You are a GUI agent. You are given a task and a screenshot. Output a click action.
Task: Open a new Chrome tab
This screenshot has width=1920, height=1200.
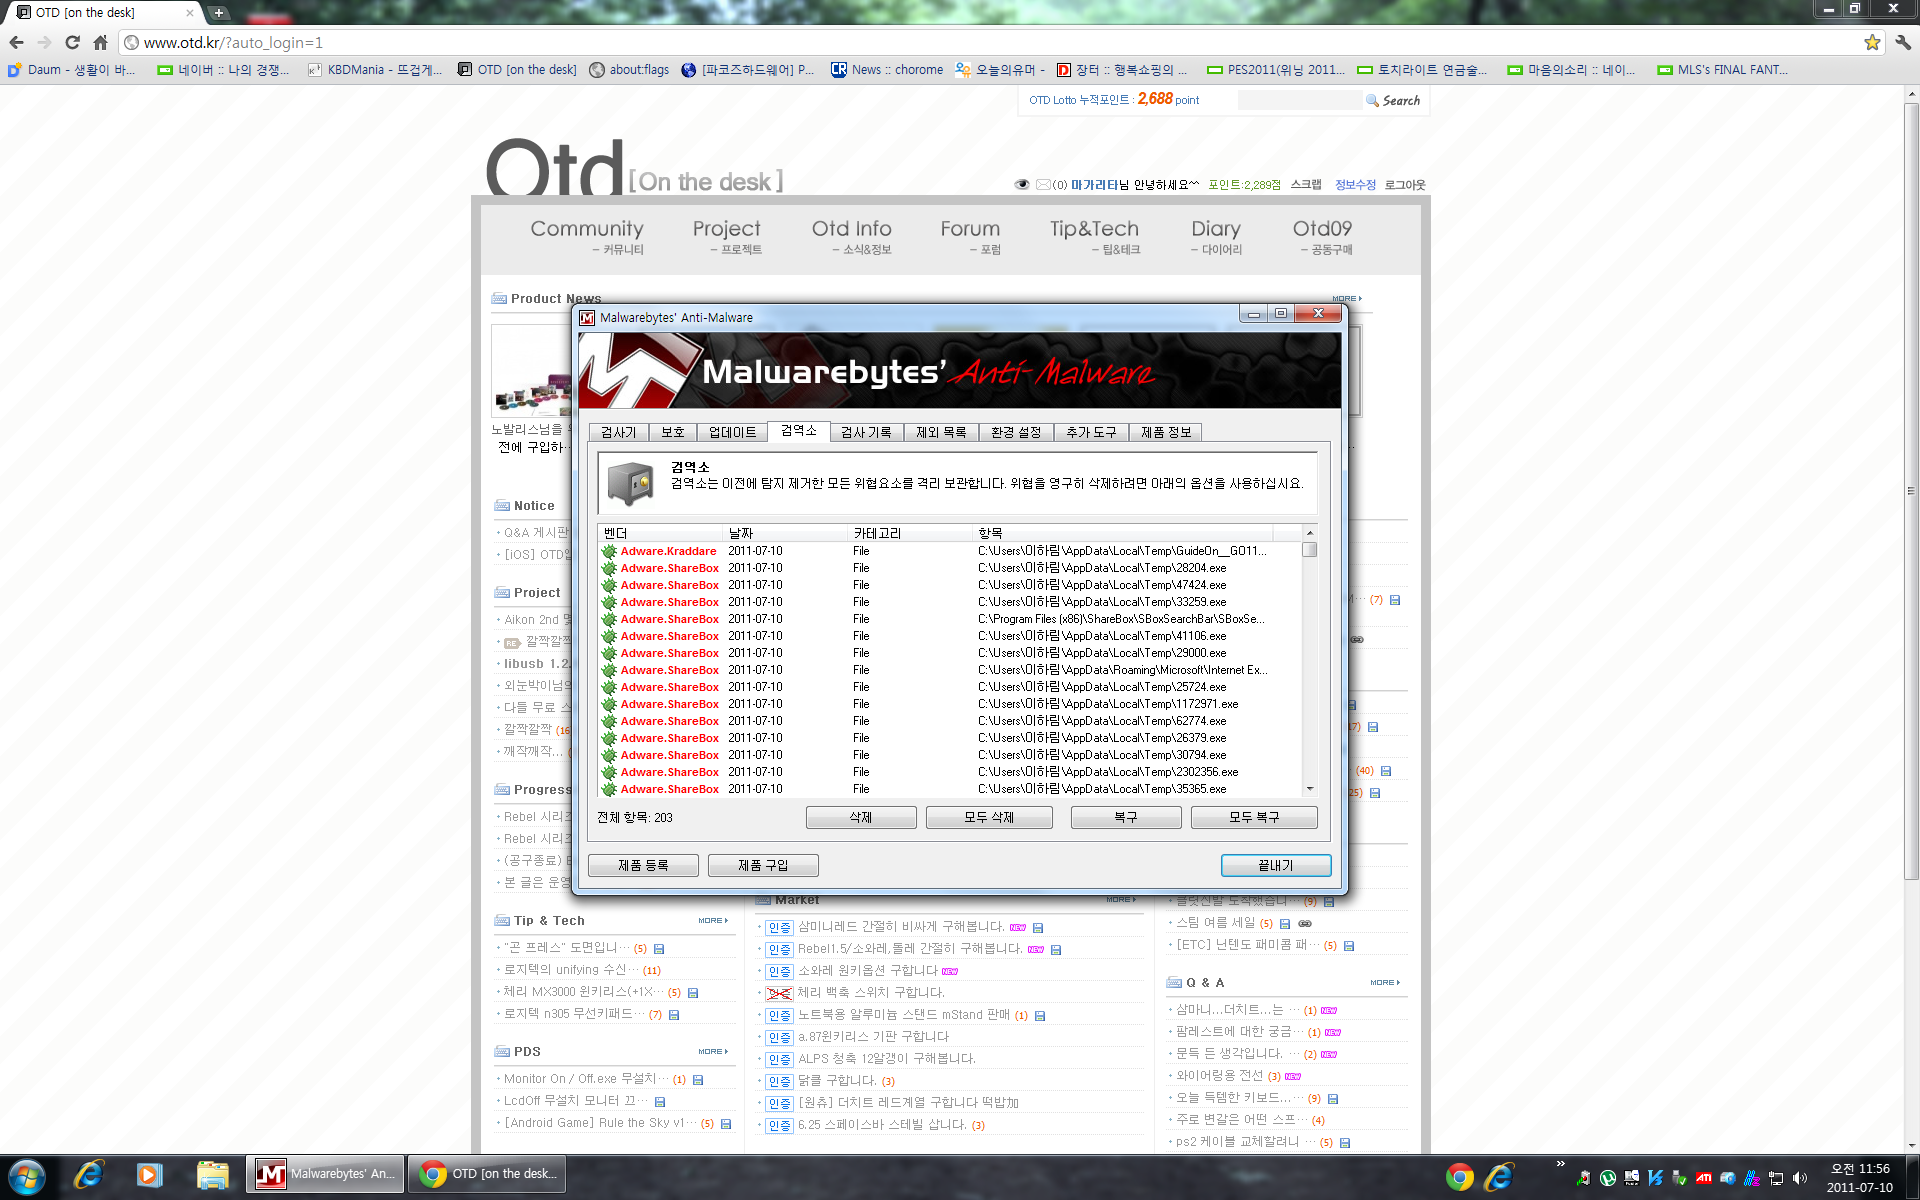(219, 13)
